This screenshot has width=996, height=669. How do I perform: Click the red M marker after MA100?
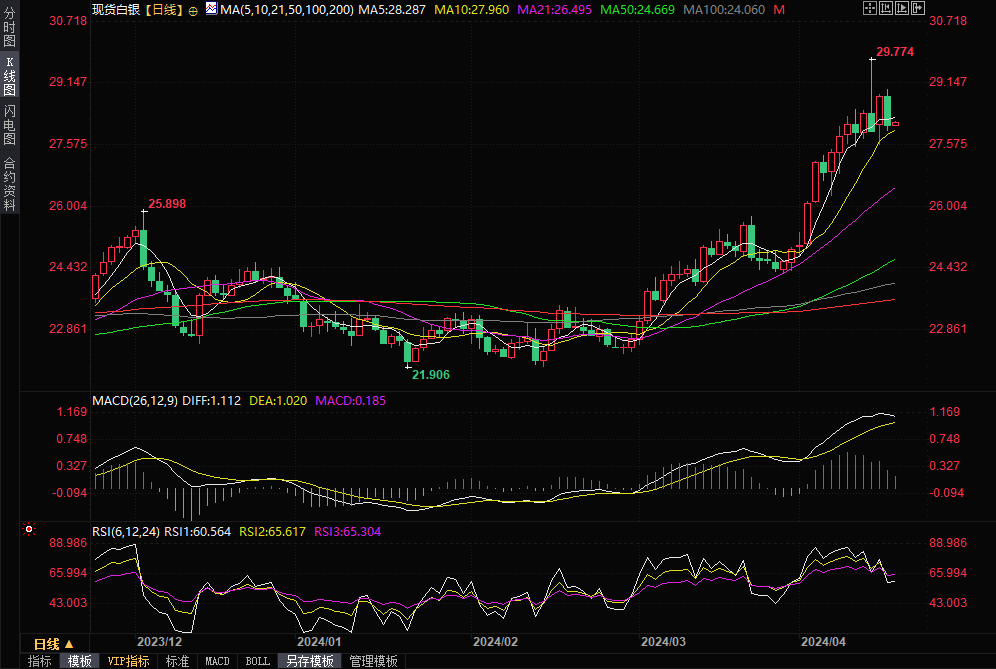(x=779, y=9)
